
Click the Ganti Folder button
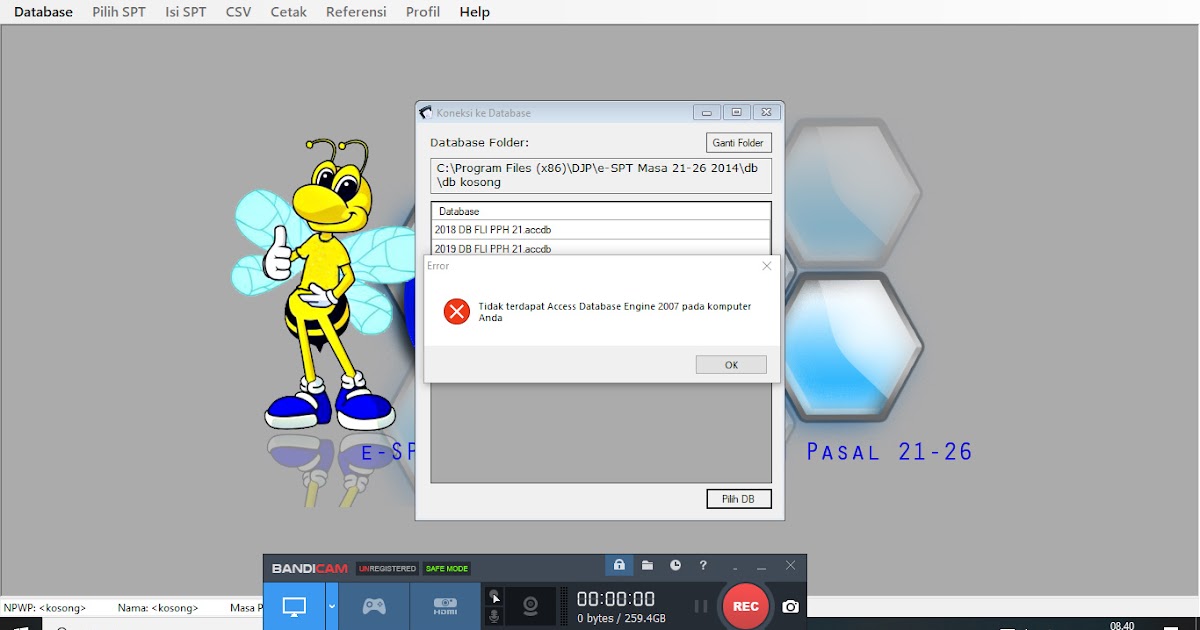click(738, 143)
